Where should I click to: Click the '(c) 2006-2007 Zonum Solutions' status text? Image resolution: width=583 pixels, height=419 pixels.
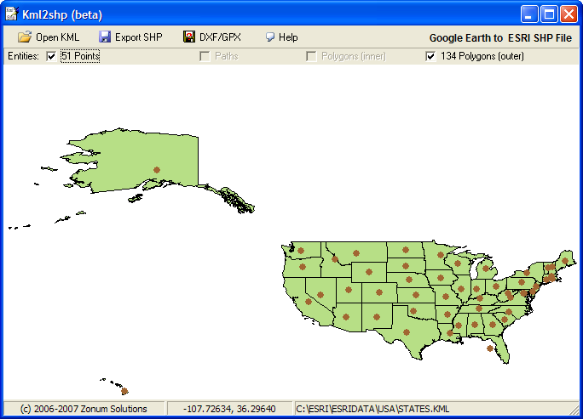84,409
